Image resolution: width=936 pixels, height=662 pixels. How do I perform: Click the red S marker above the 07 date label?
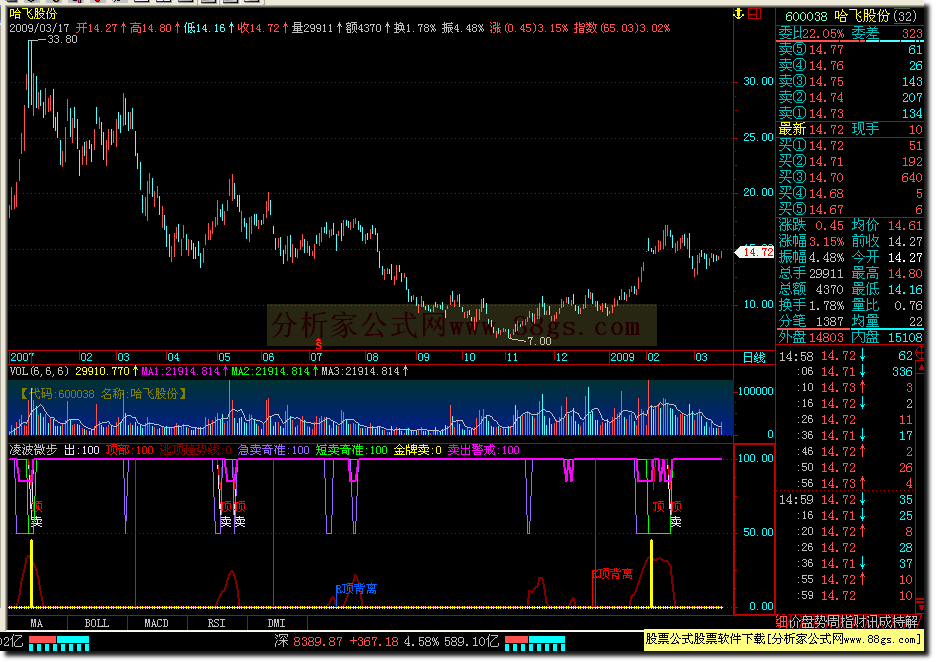coord(319,344)
